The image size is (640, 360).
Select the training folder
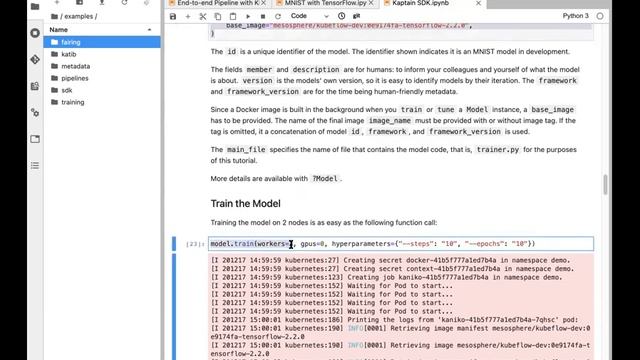(x=102, y=102)
